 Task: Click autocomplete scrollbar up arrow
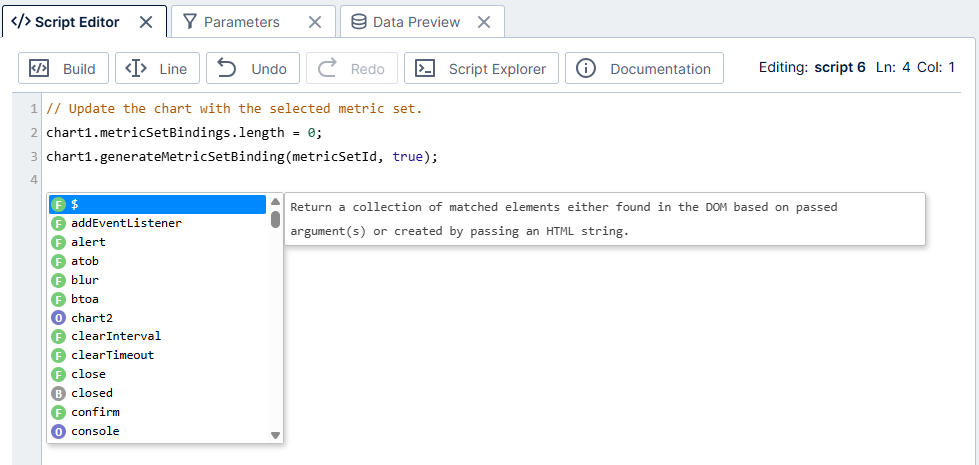pos(275,202)
